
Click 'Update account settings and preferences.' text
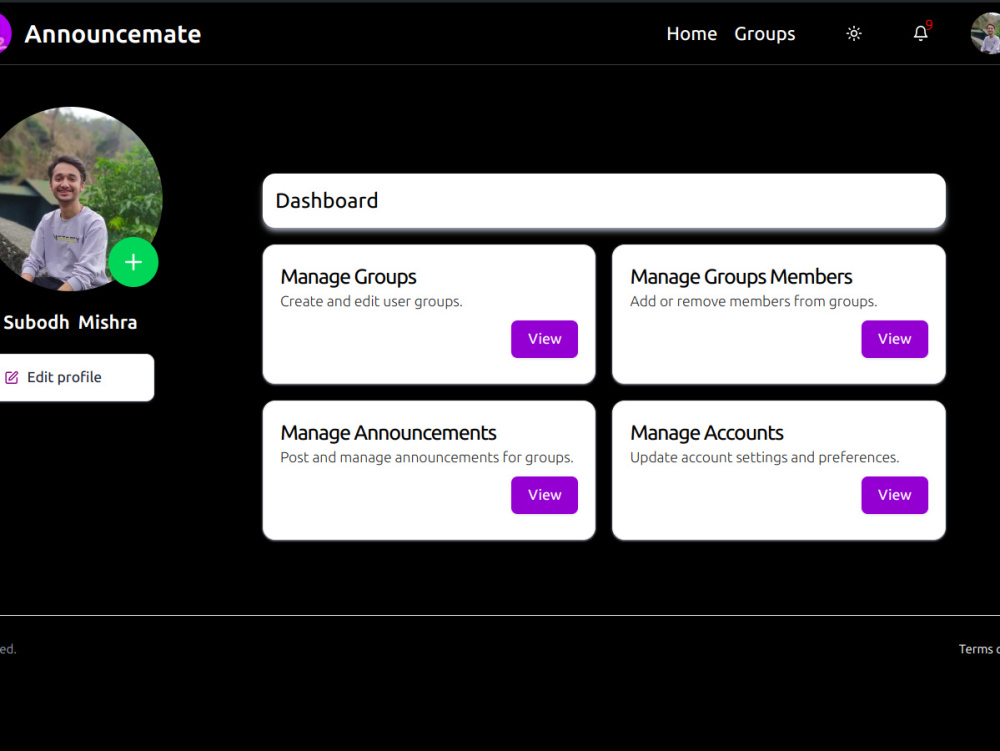click(765, 458)
